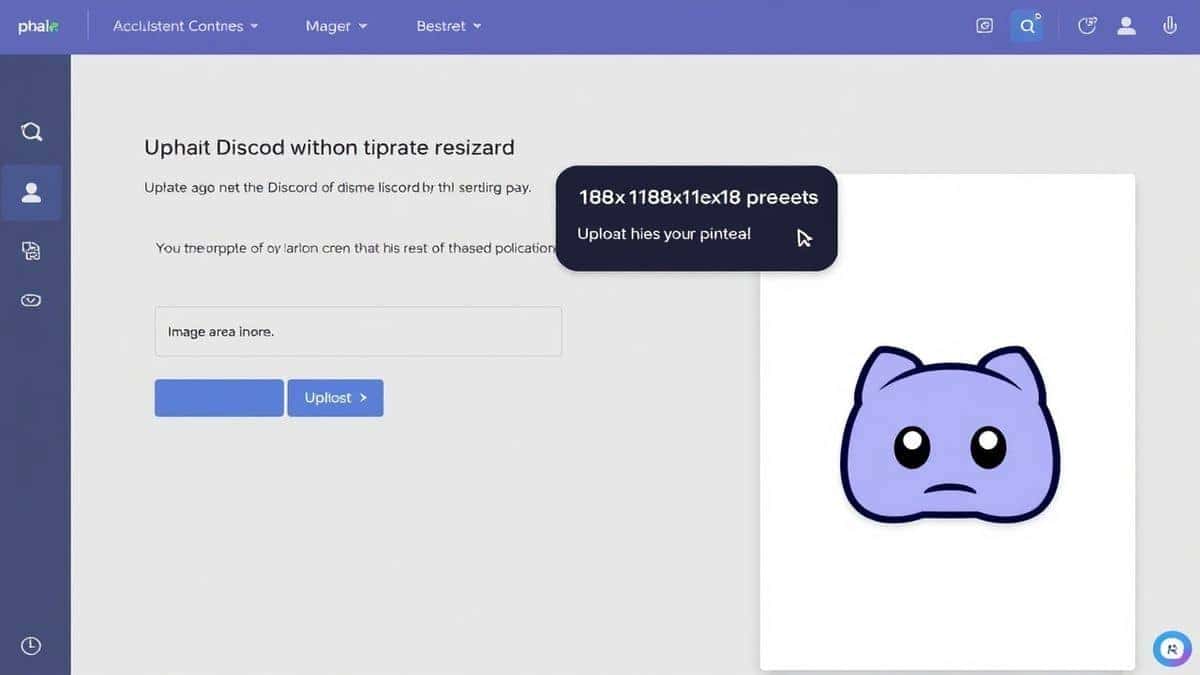Click the Uphait Discod withon tiprate resizard heading
The height and width of the screenshot is (675, 1200).
click(329, 147)
